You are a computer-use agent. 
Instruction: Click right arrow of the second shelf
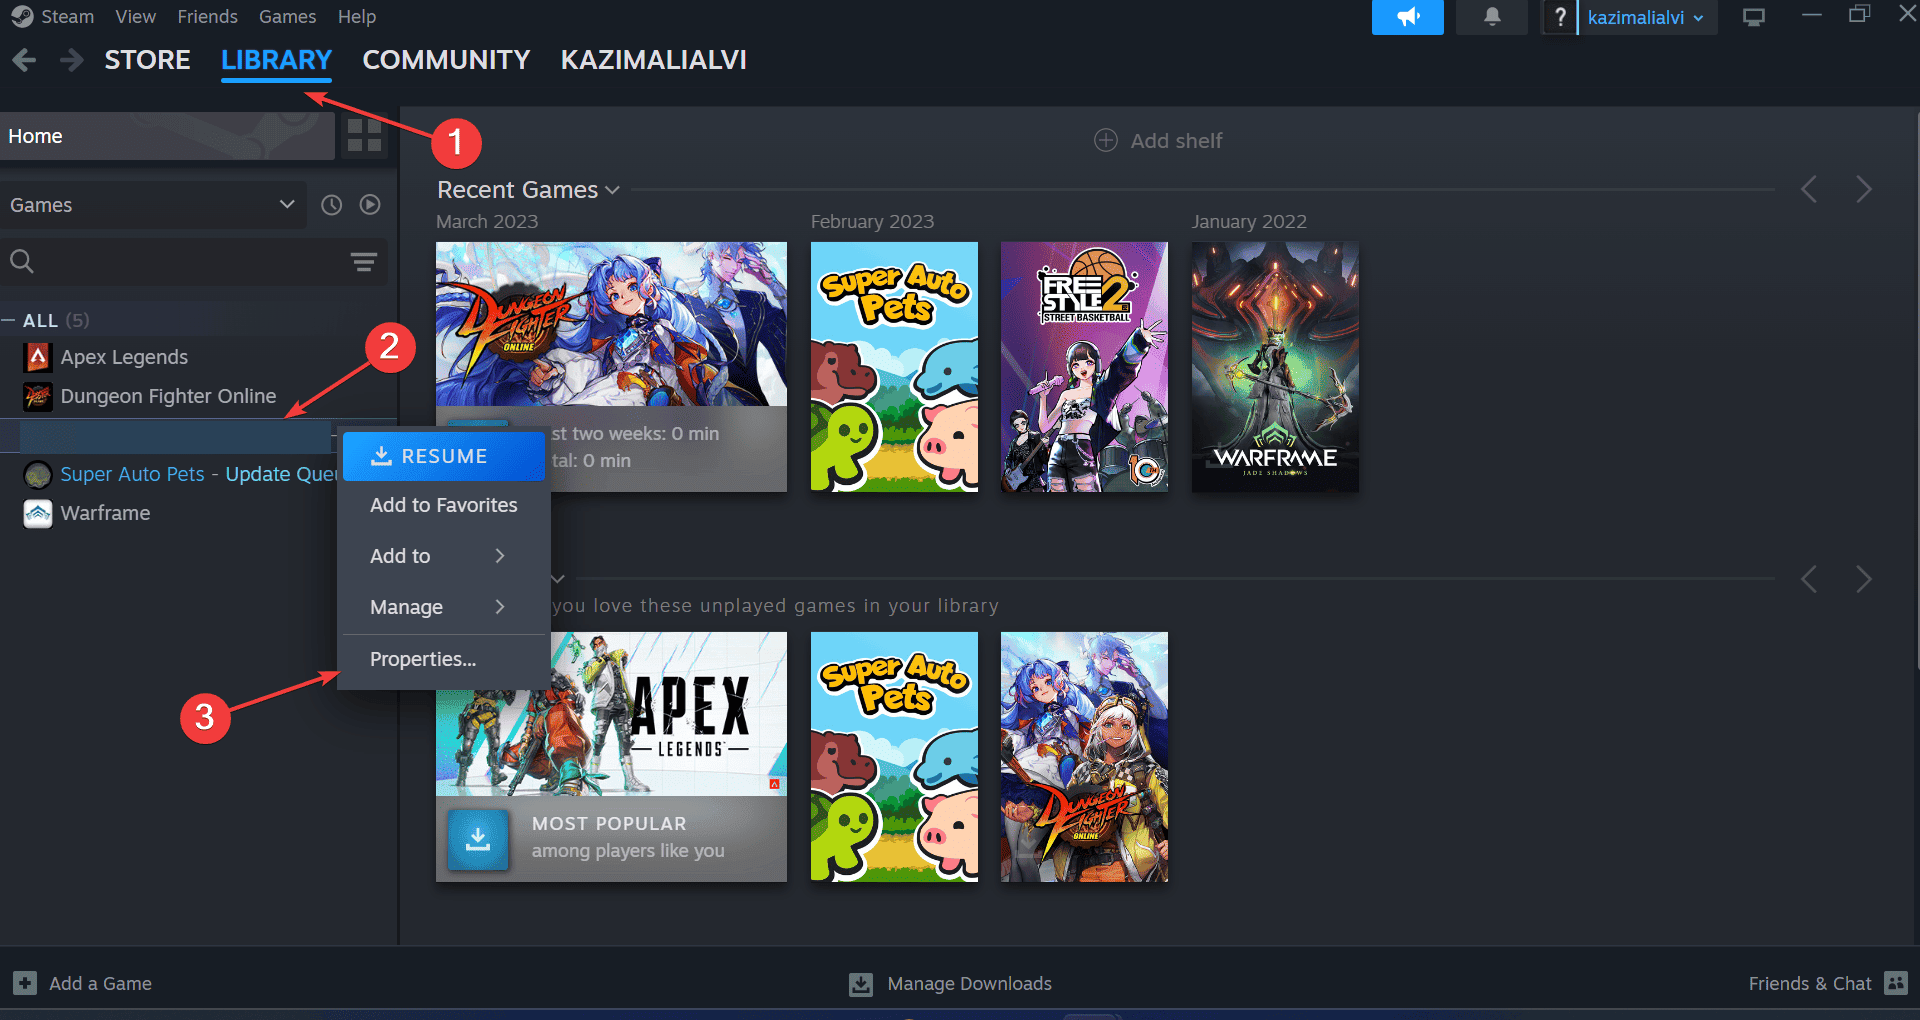[1864, 579]
